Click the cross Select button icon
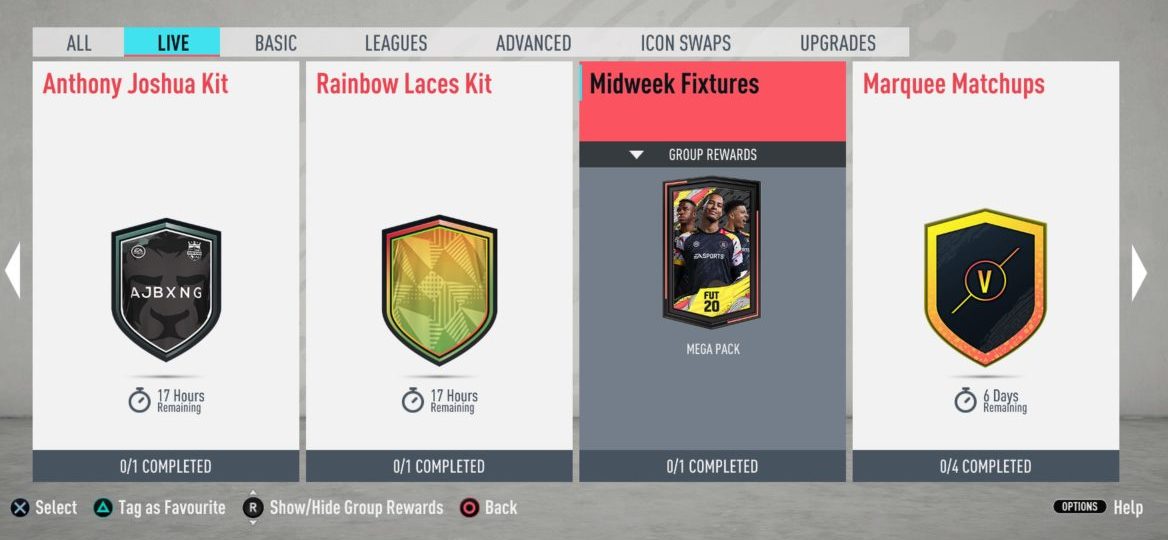This screenshot has width=1168, height=540. pos(21,509)
